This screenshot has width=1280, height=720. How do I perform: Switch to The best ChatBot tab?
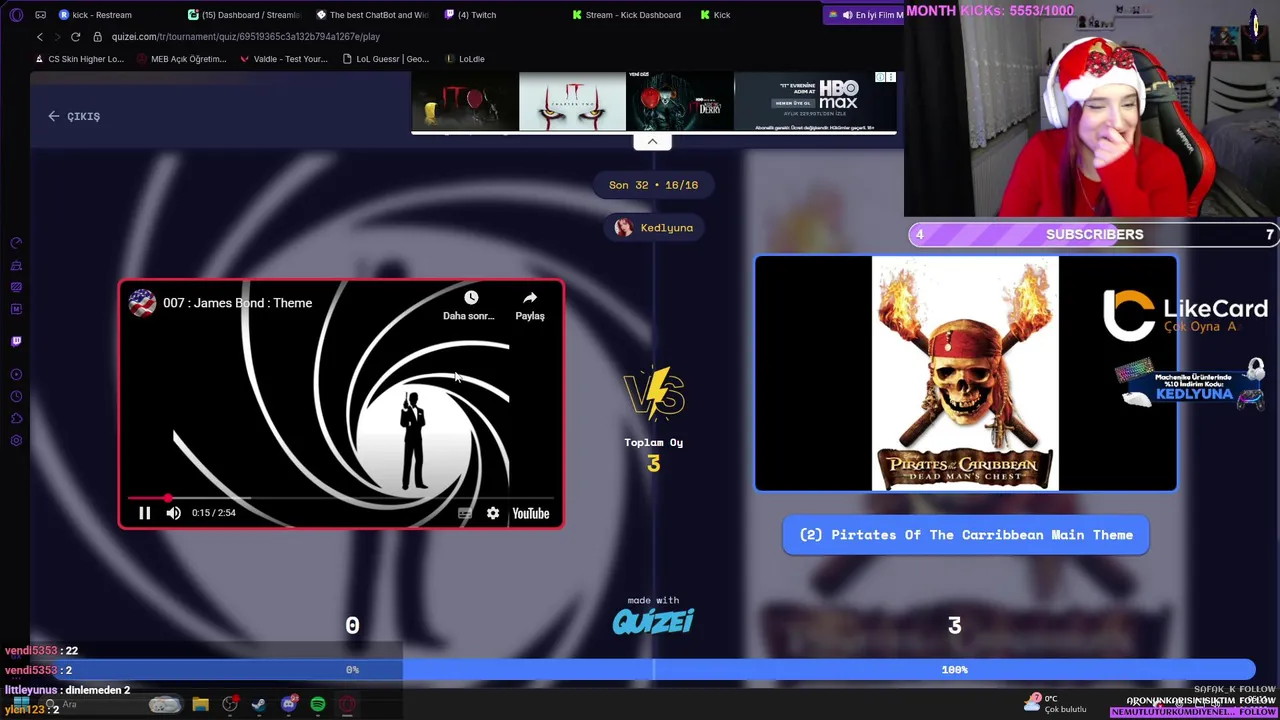point(372,15)
